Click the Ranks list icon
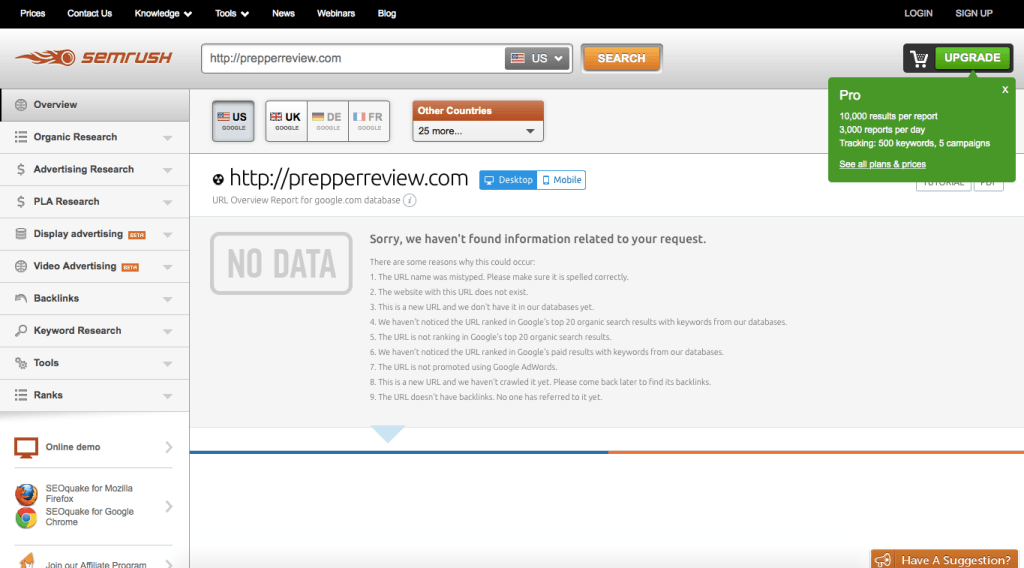The height and width of the screenshot is (568, 1024). click(21, 395)
